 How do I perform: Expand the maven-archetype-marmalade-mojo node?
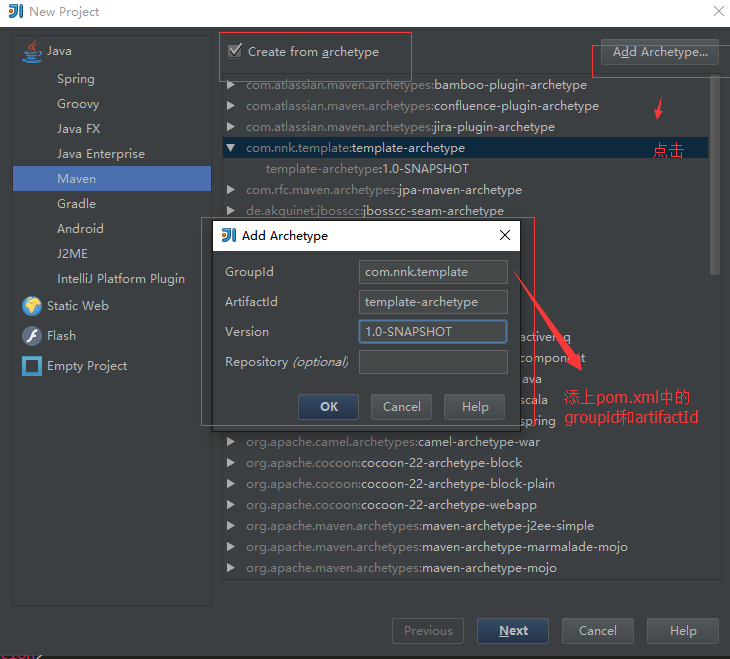[230, 546]
